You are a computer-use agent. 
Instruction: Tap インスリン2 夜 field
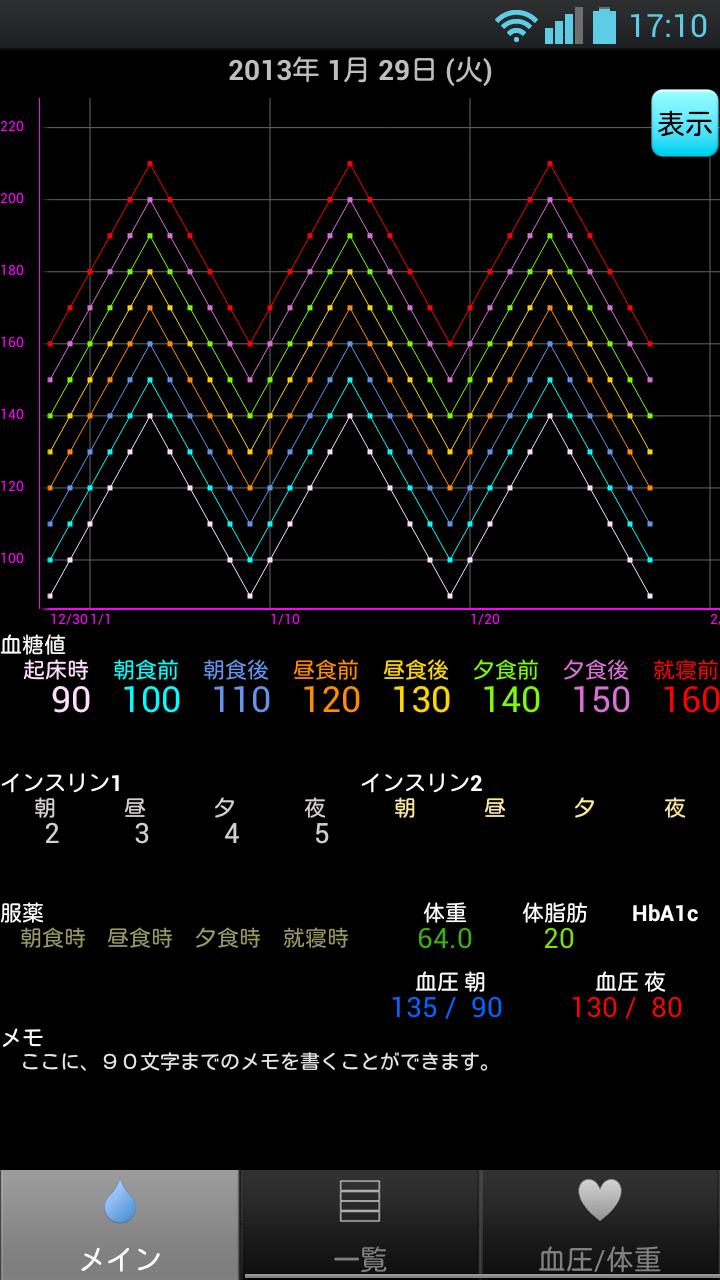tap(675, 808)
